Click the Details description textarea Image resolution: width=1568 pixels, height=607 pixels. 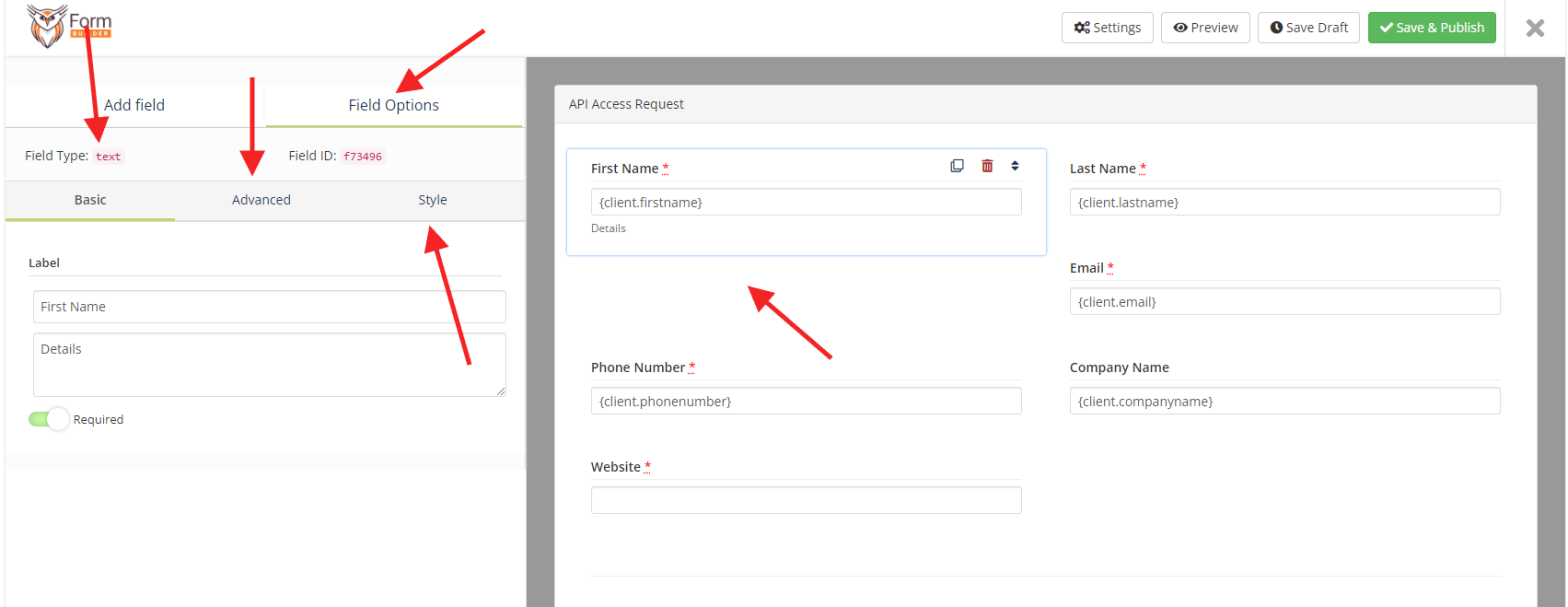pos(269,364)
